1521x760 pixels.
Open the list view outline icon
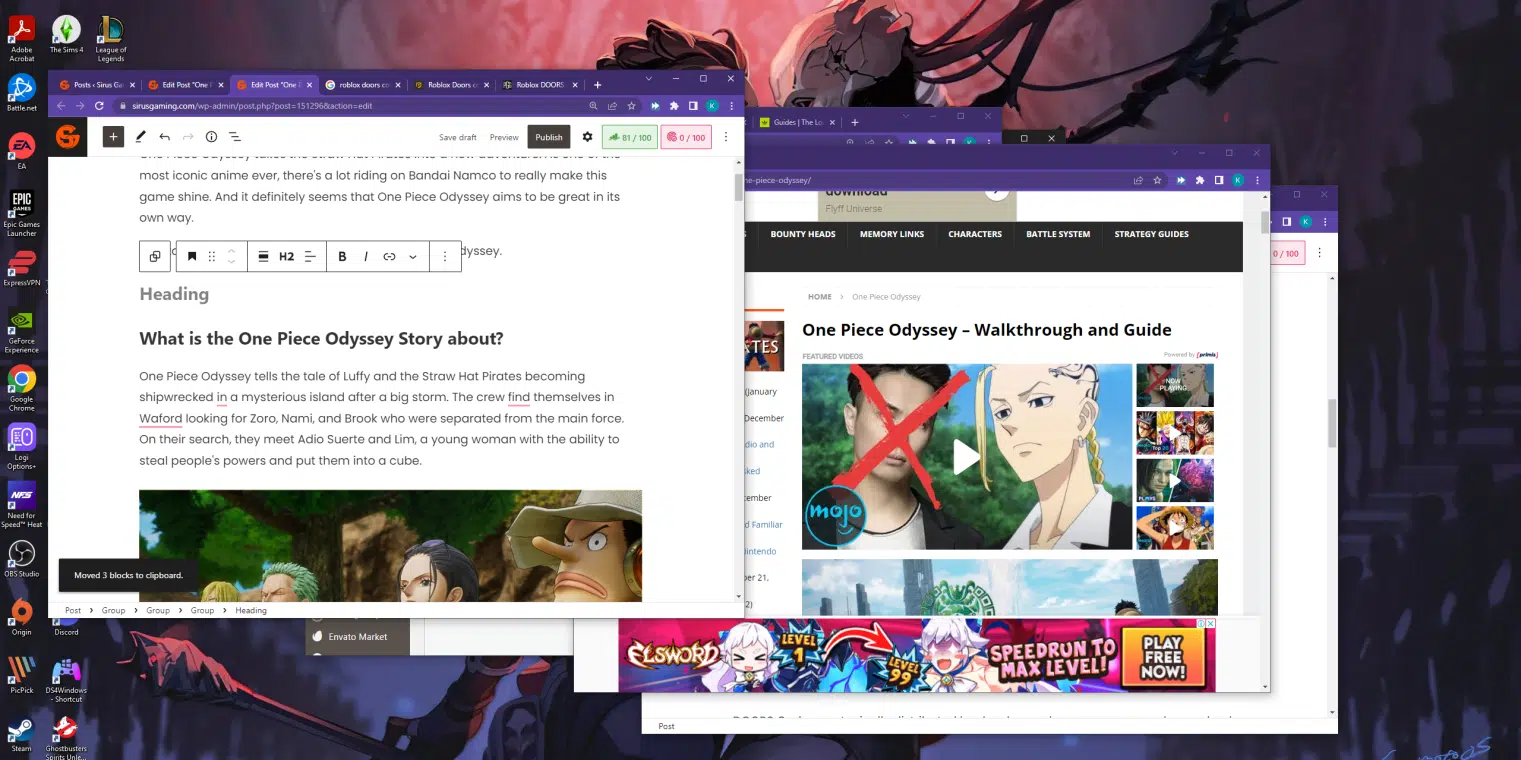tap(235, 137)
